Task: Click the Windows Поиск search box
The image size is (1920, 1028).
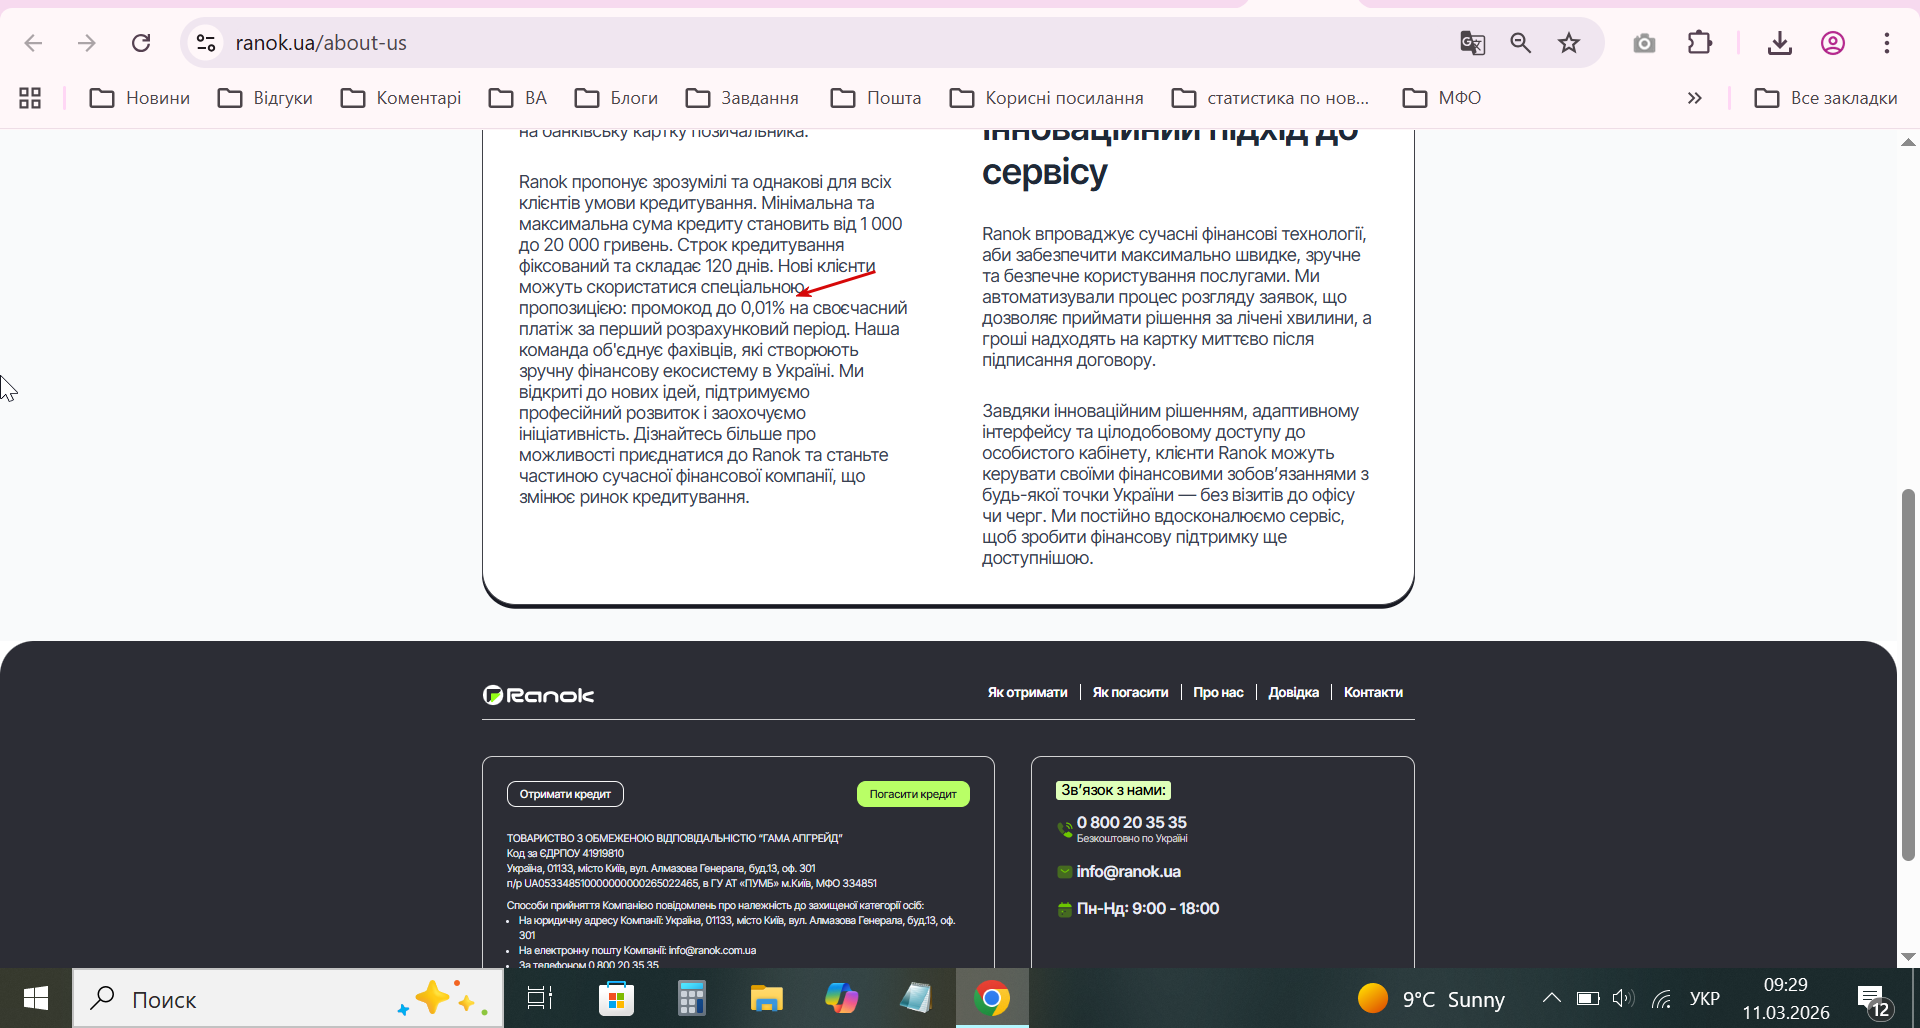Action: pyautogui.click(x=288, y=999)
